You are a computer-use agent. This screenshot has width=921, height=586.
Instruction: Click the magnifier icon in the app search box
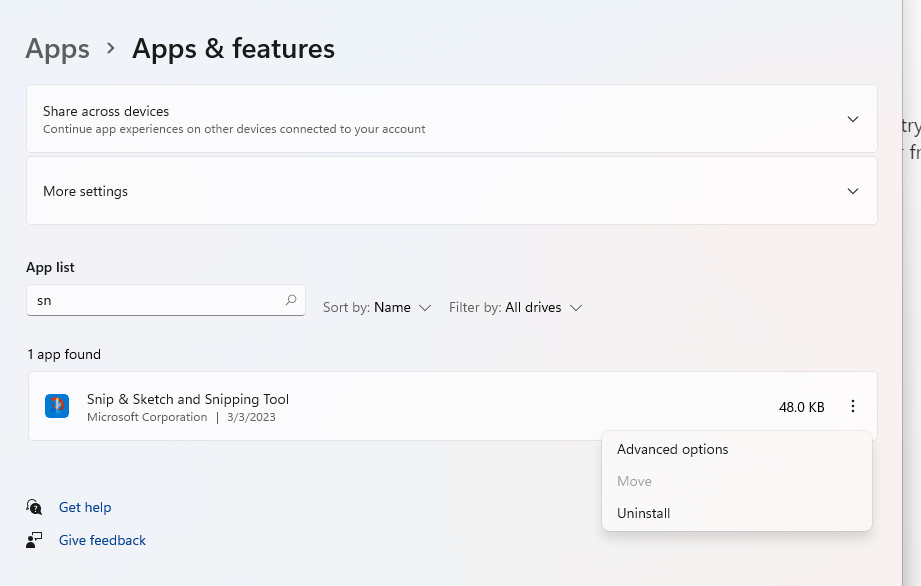291,300
